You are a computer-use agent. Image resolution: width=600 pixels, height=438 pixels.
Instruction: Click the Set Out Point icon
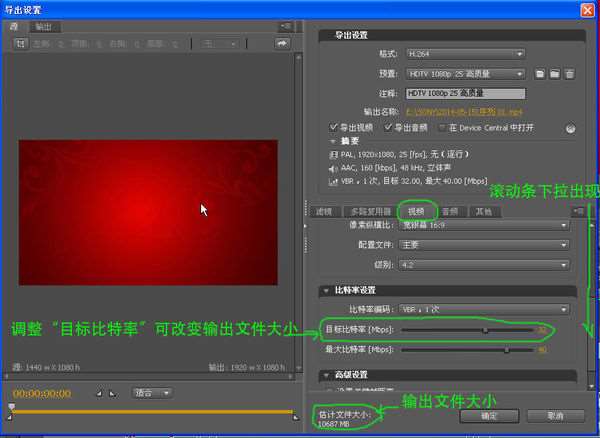coord(112,393)
